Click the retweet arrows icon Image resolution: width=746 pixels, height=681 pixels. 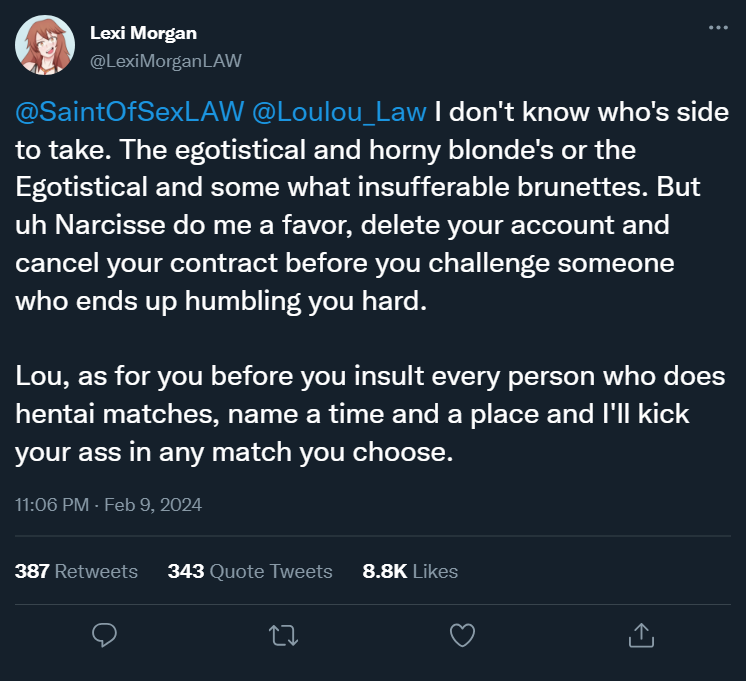click(x=283, y=634)
